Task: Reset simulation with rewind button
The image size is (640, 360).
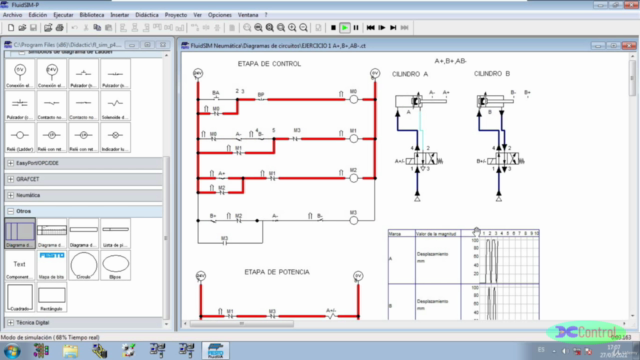Action: pyautogui.click(x=371, y=28)
